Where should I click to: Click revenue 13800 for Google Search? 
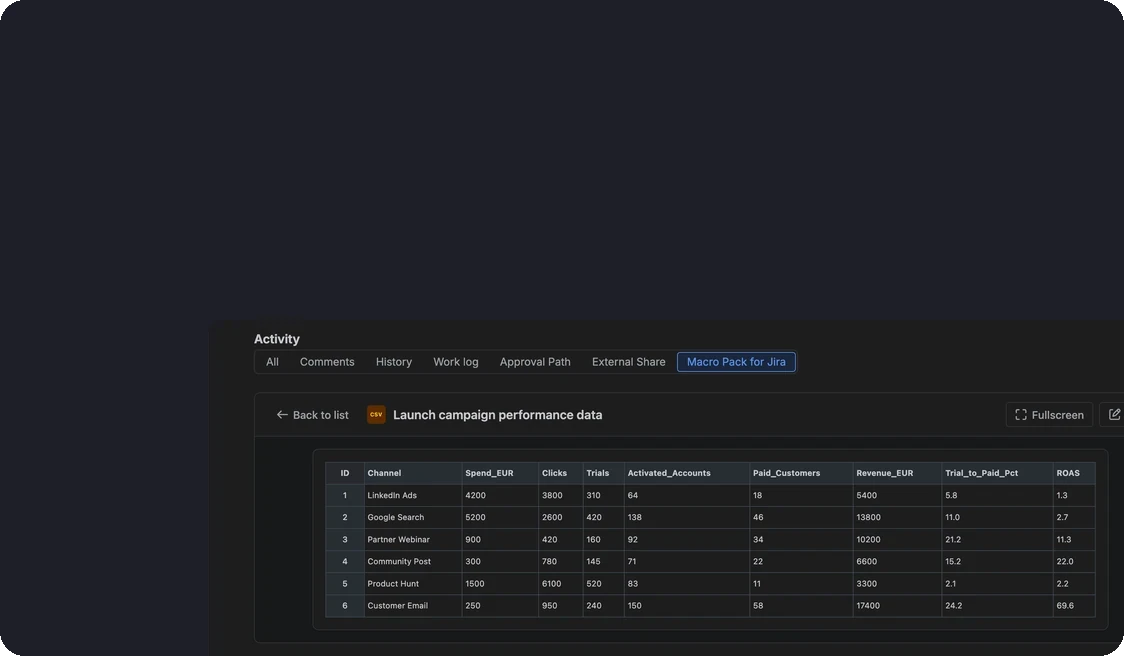[897, 518]
